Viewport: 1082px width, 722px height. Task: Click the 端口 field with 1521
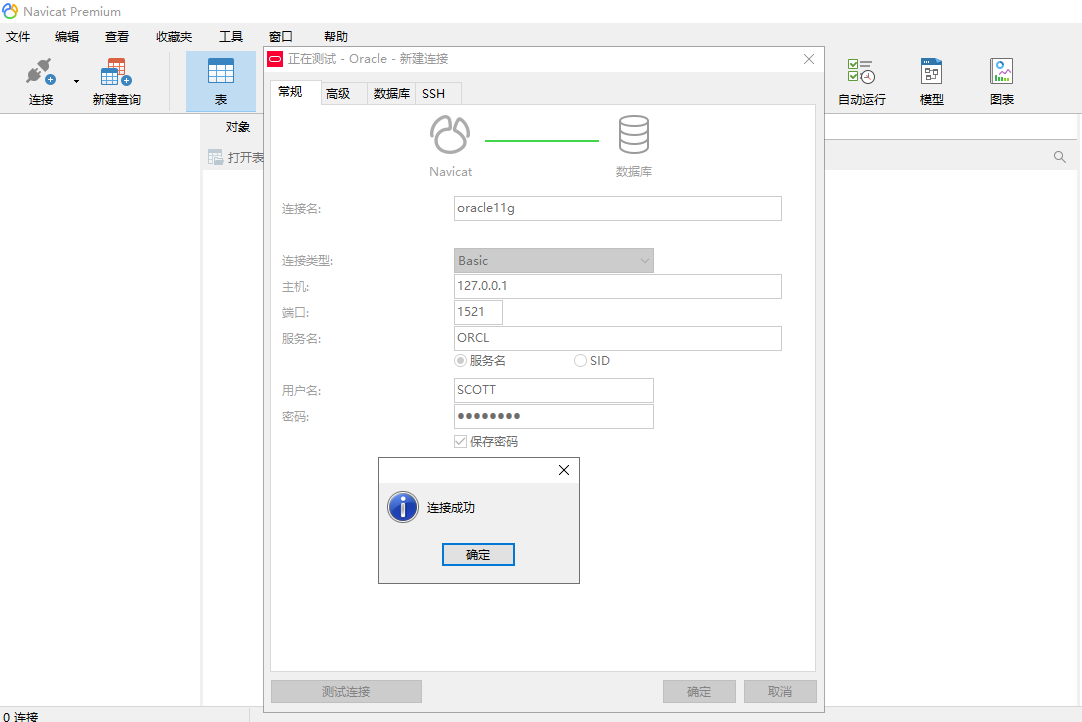478,312
